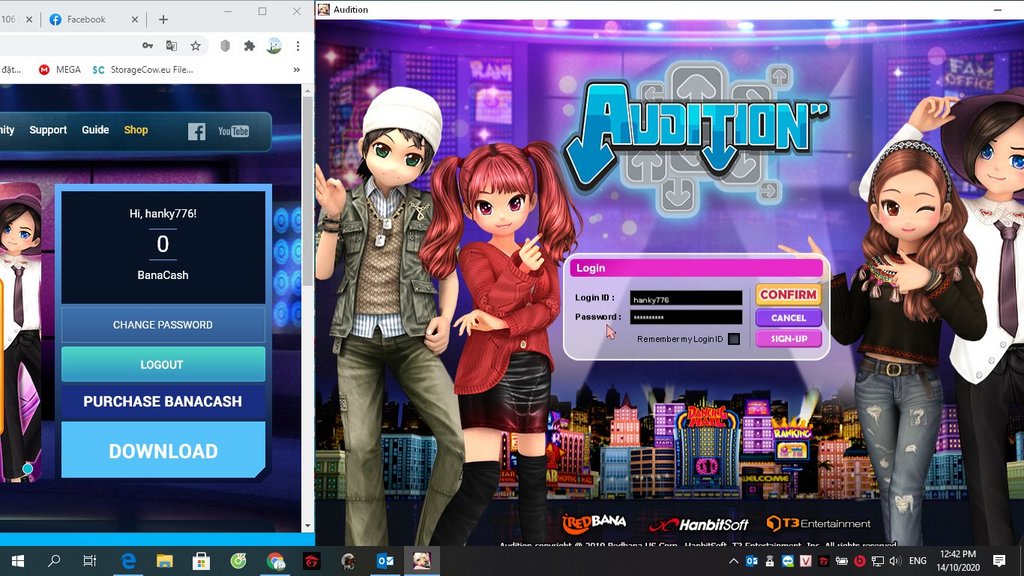Open Windows taskbar search

[54, 560]
